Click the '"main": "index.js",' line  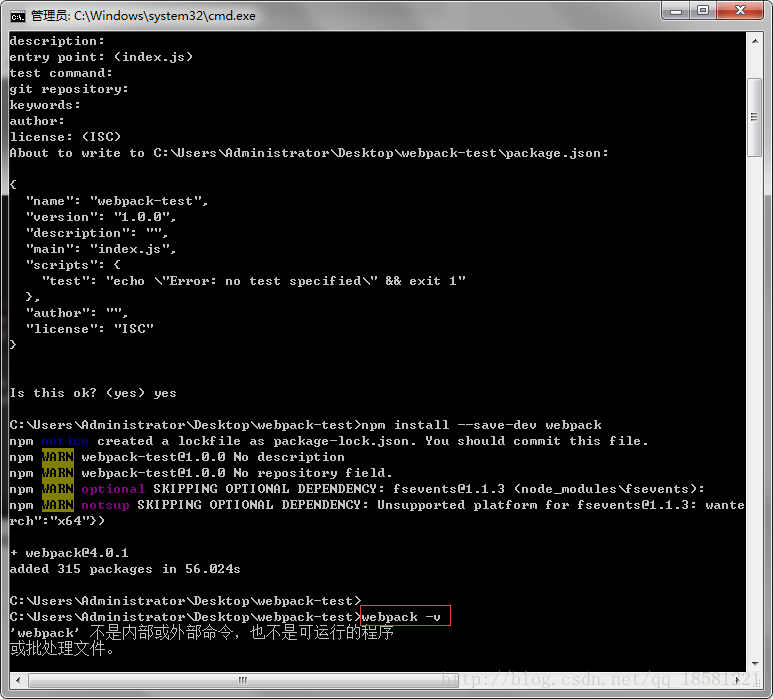tap(101, 249)
